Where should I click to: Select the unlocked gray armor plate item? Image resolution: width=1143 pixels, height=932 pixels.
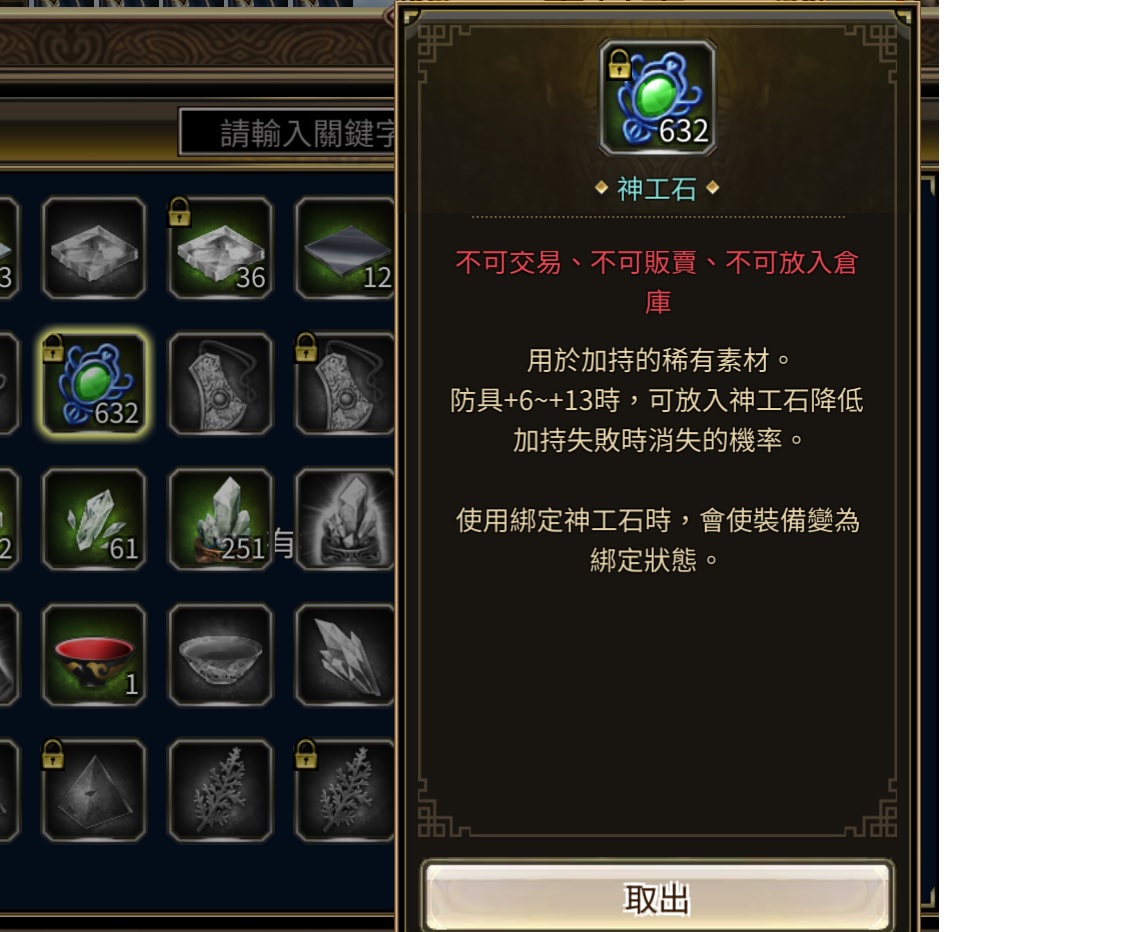220,383
